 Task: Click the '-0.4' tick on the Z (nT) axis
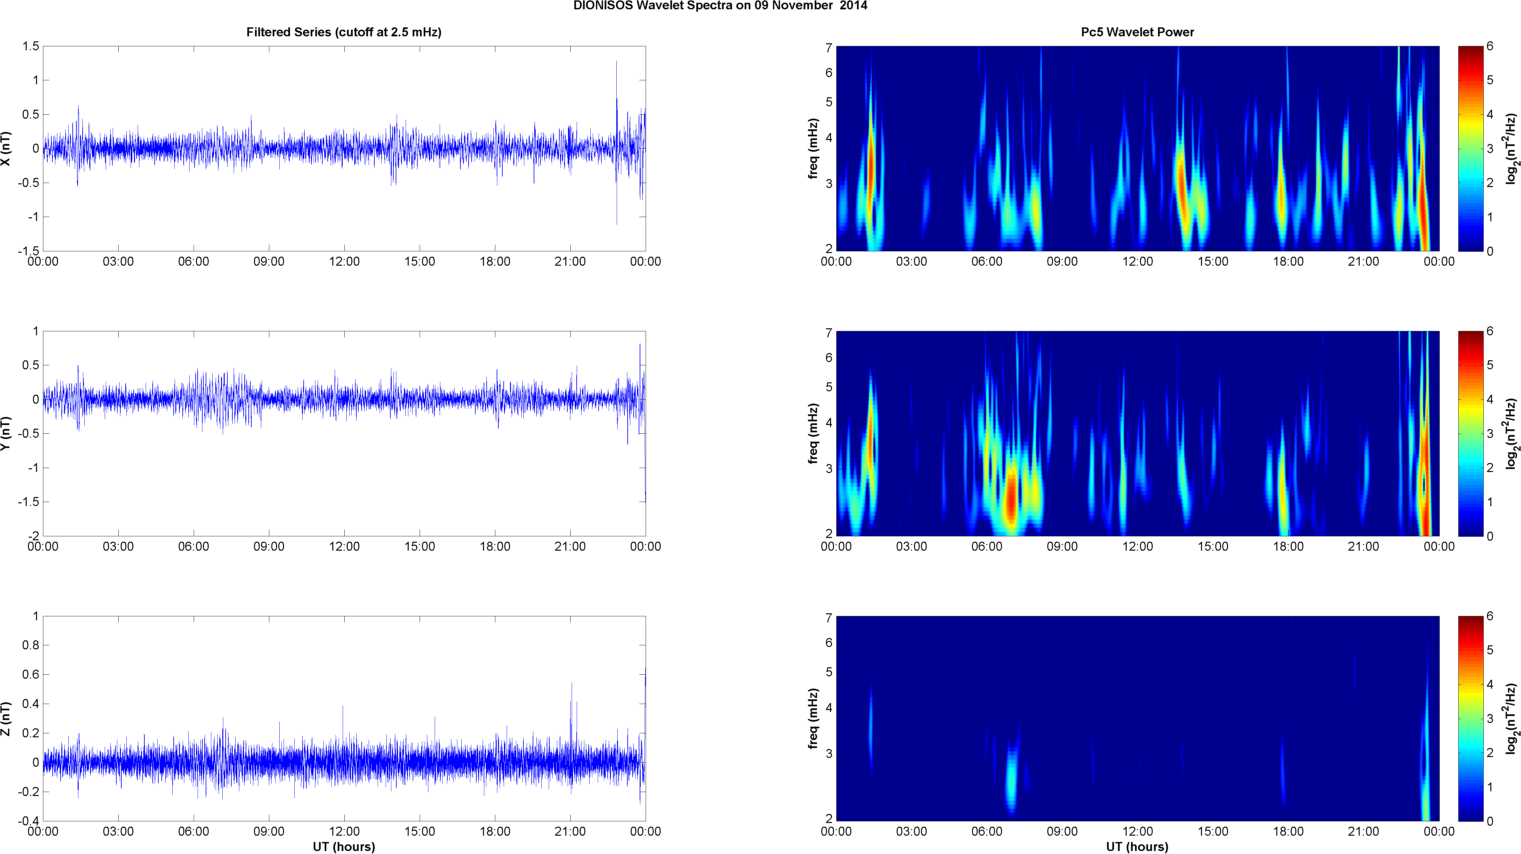28,821
